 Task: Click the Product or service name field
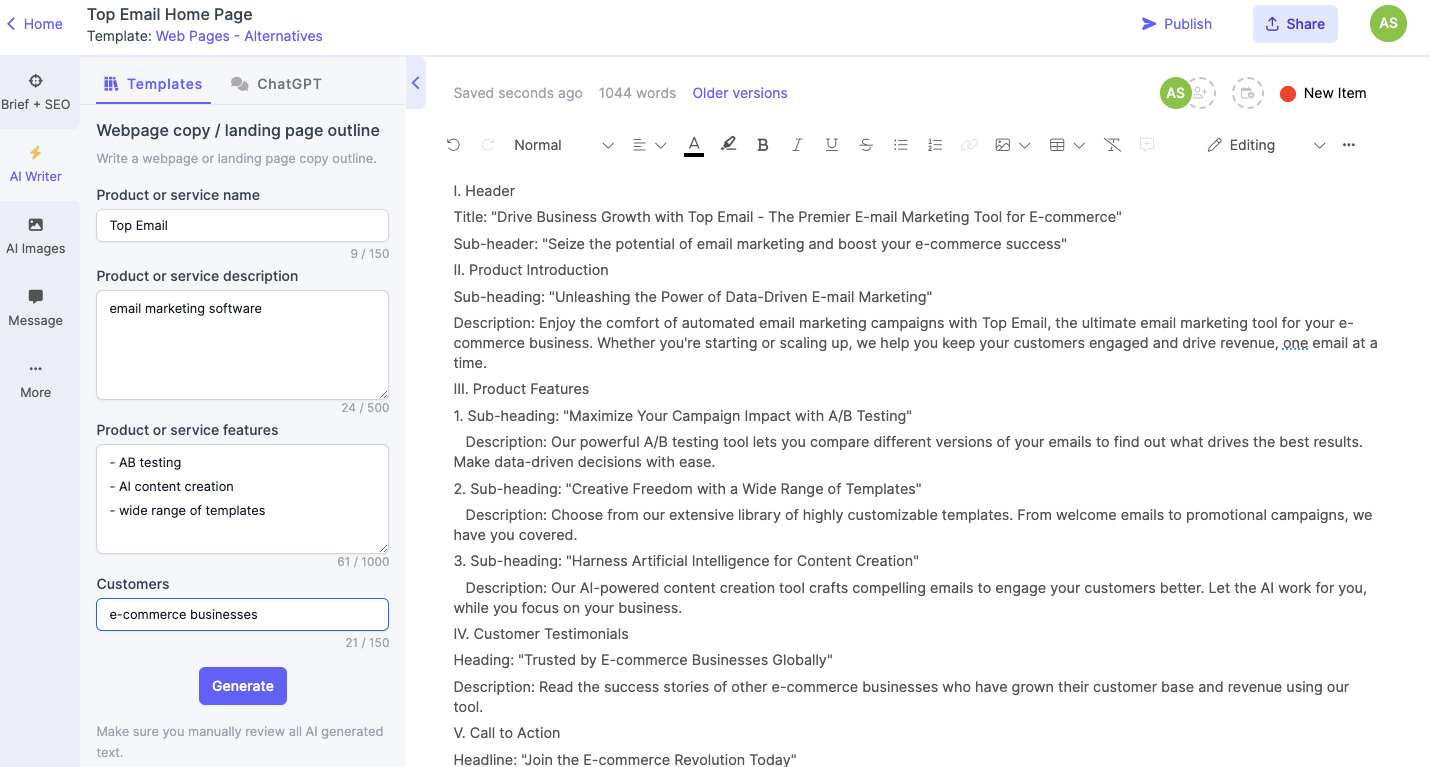tap(242, 225)
